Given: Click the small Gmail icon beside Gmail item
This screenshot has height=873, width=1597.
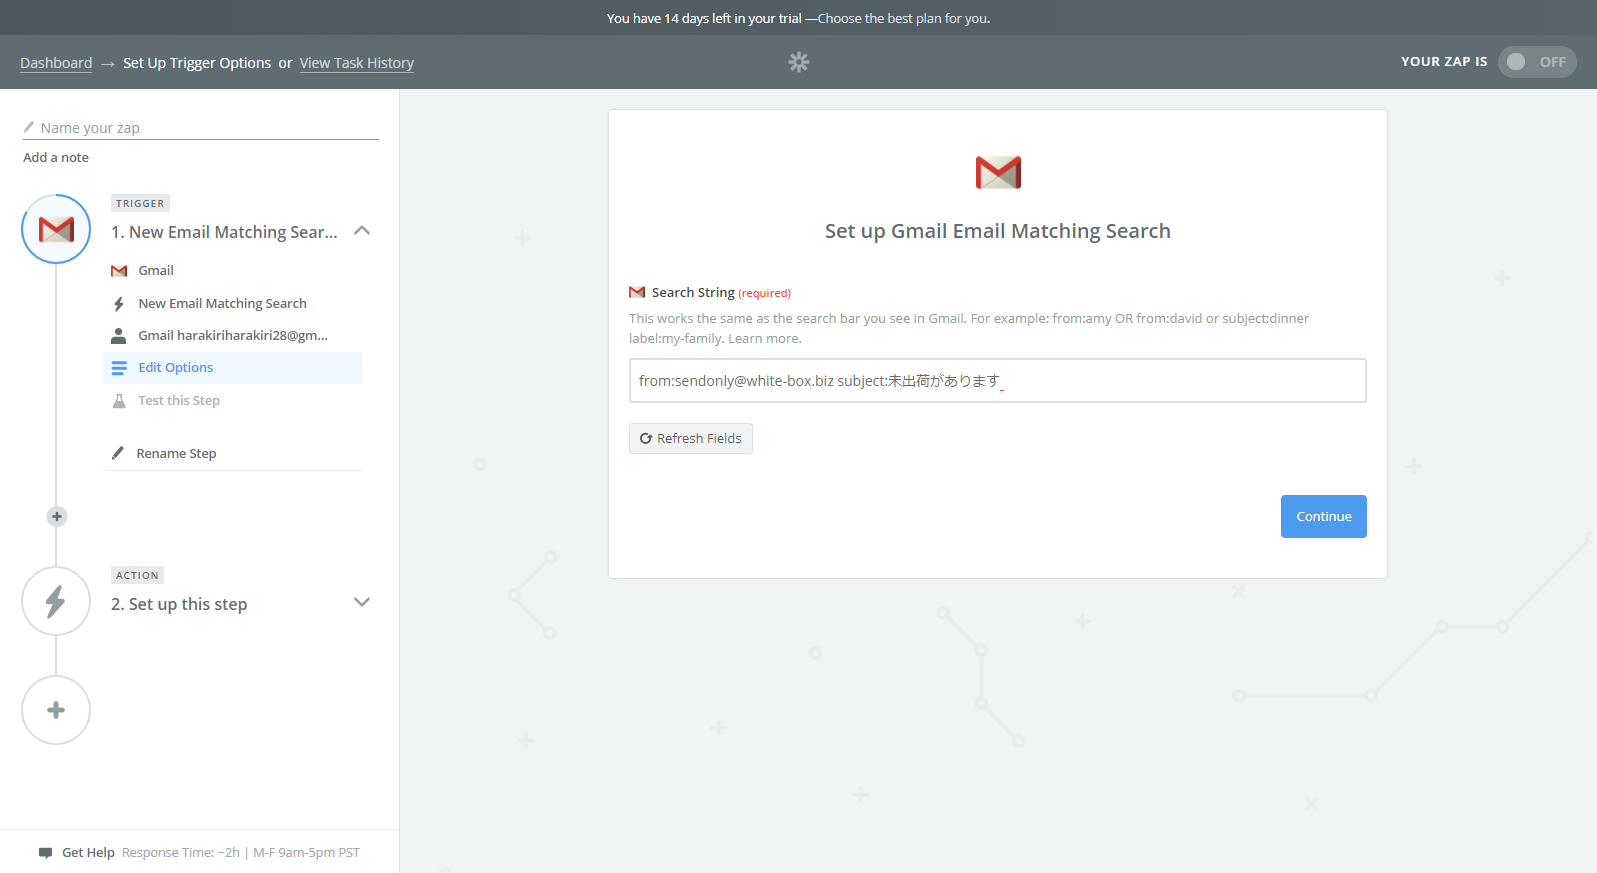Looking at the screenshot, I should (x=119, y=270).
